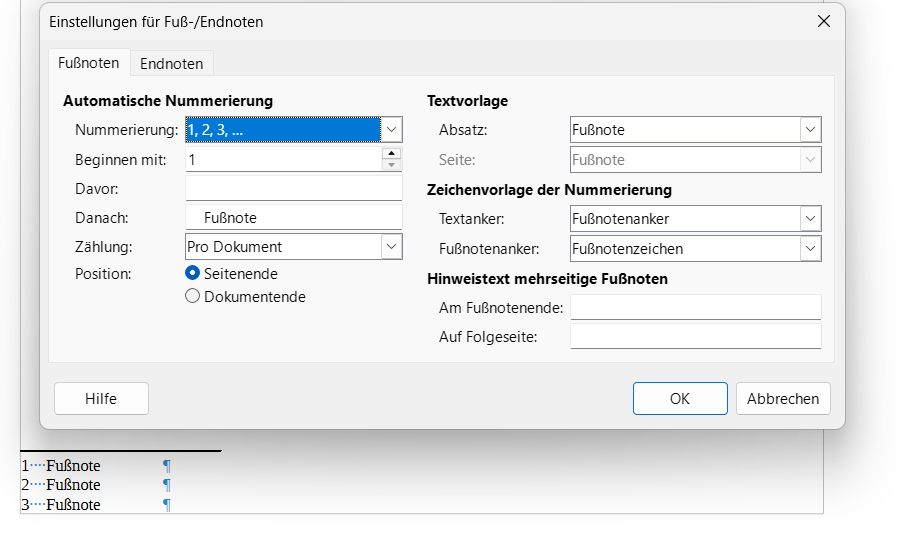Screen dimensions: 902x537
Task: Choose the Dokumentende radio button
Action: pos(193,296)
